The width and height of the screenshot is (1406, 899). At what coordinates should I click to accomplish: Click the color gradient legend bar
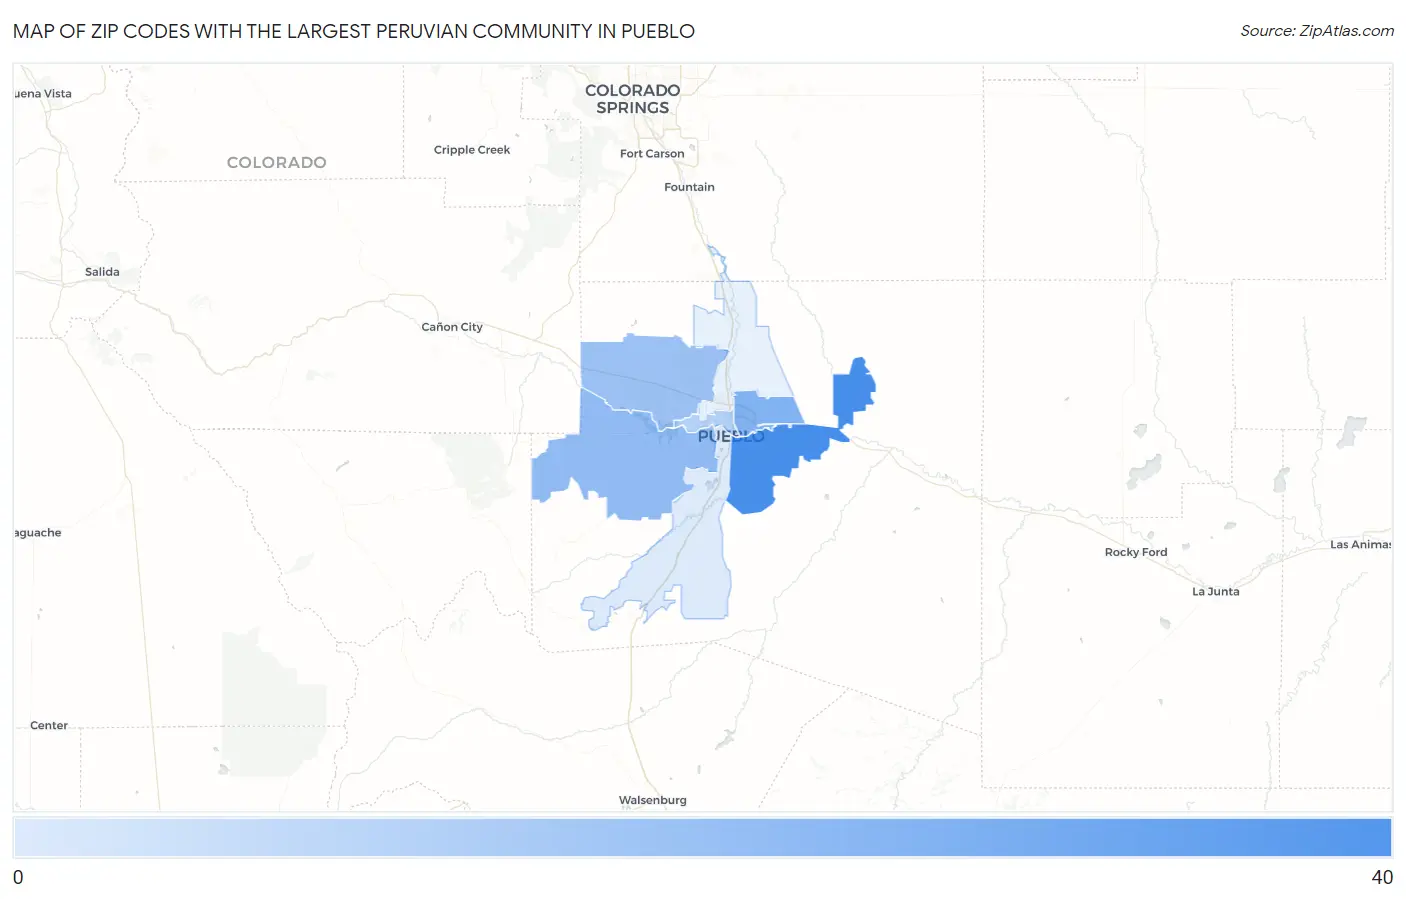703,838
